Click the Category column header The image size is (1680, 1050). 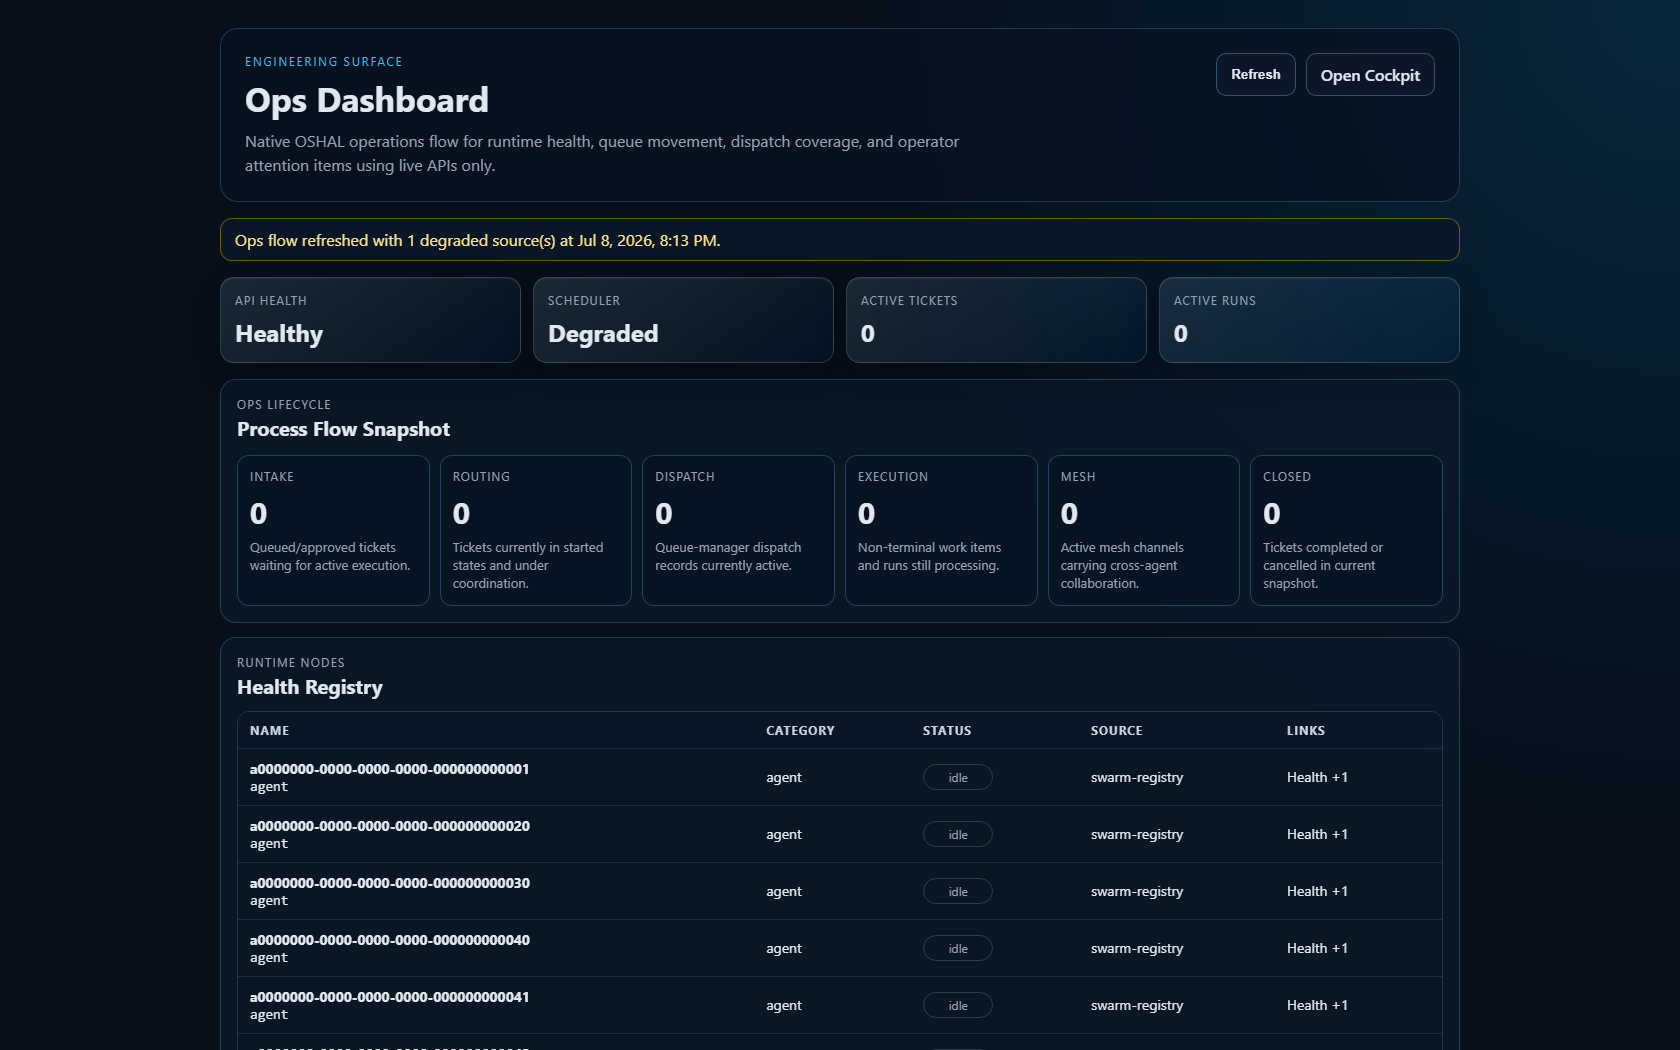(x=800, y=731)
